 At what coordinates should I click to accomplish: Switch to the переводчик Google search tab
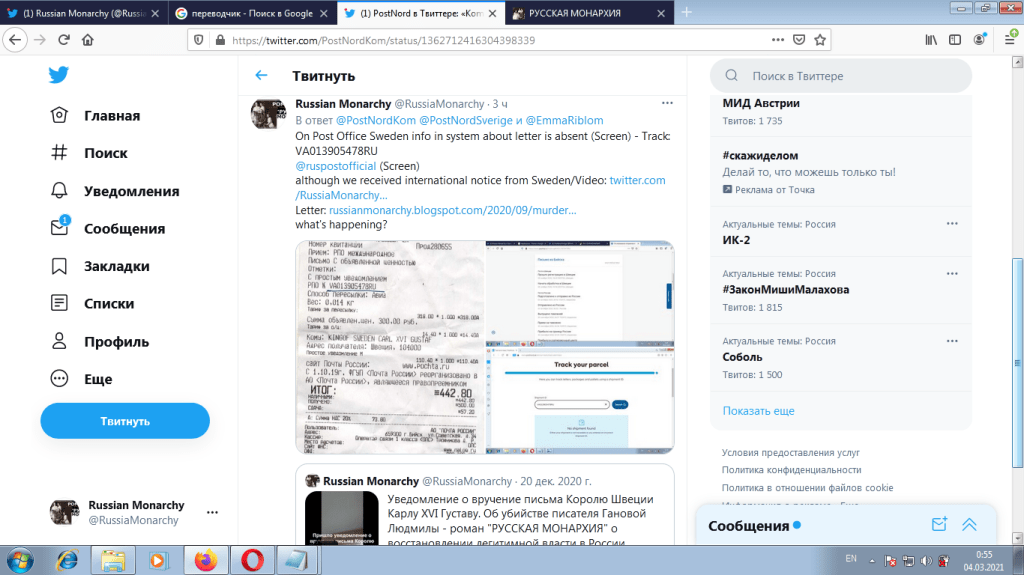(250, 13)
